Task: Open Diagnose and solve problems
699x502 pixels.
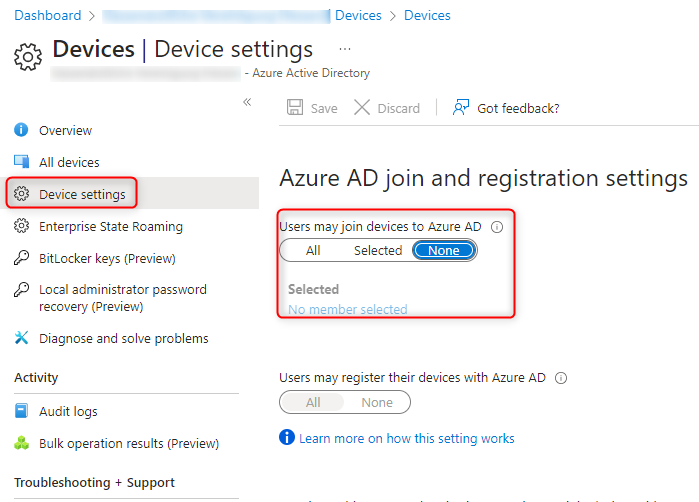Action: [123, 338]
